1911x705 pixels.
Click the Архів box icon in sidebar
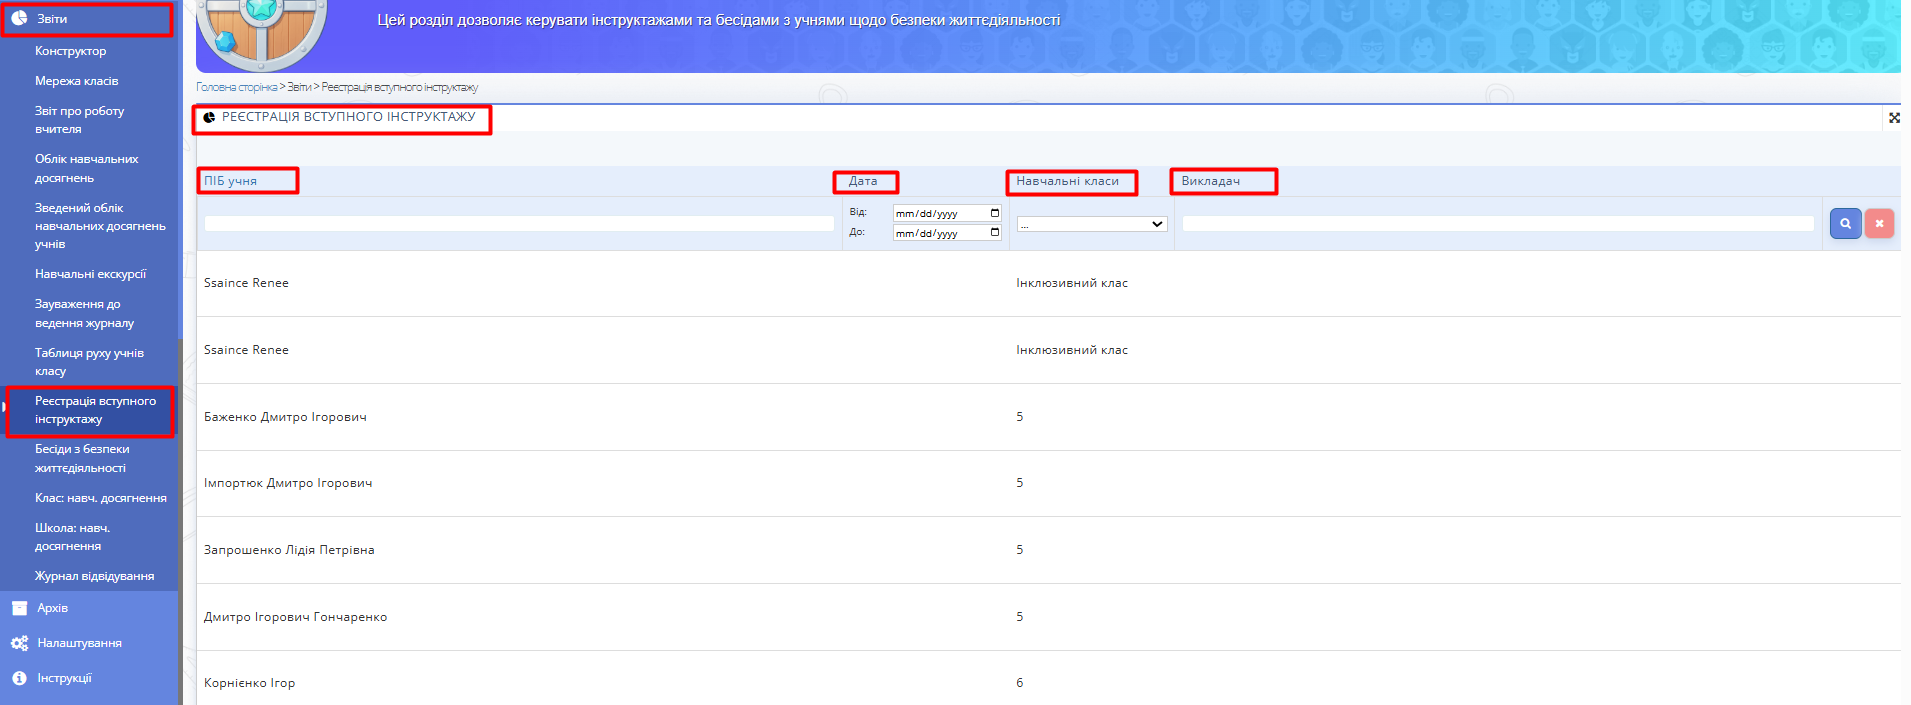(x=19, y=608)
